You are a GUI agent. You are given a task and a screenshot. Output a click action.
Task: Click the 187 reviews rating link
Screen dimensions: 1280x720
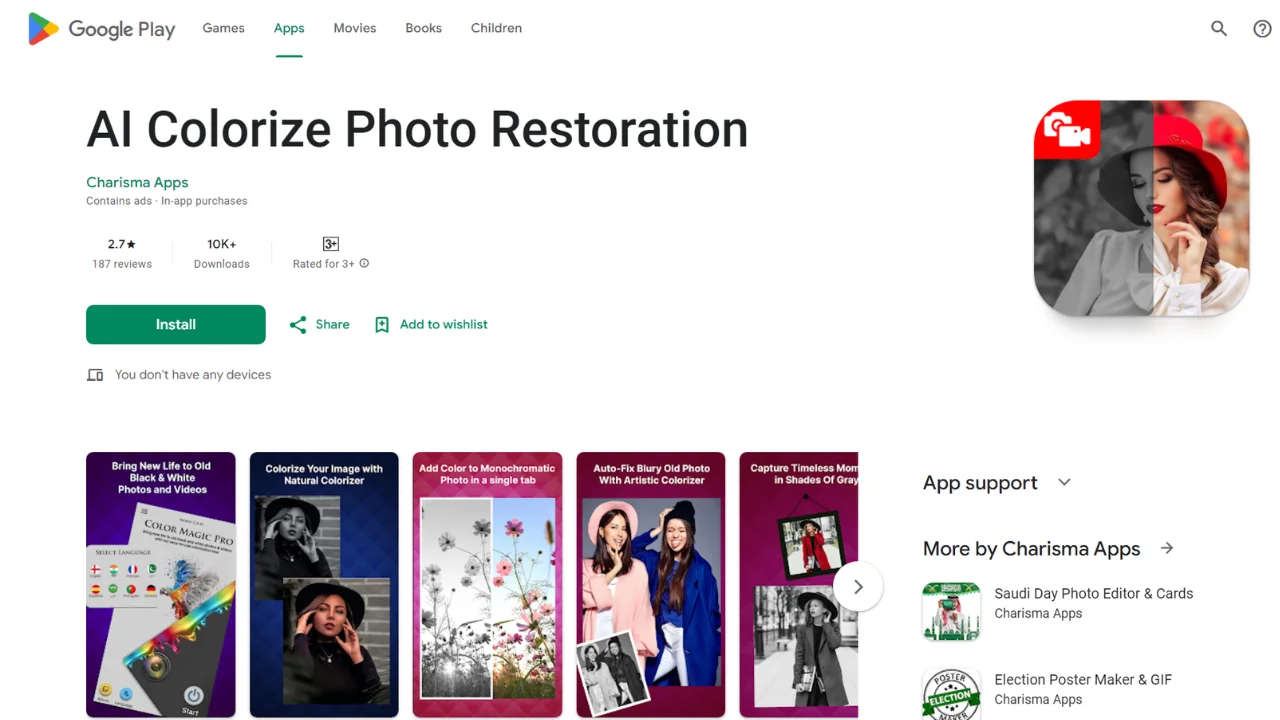[x=122, y=253]
